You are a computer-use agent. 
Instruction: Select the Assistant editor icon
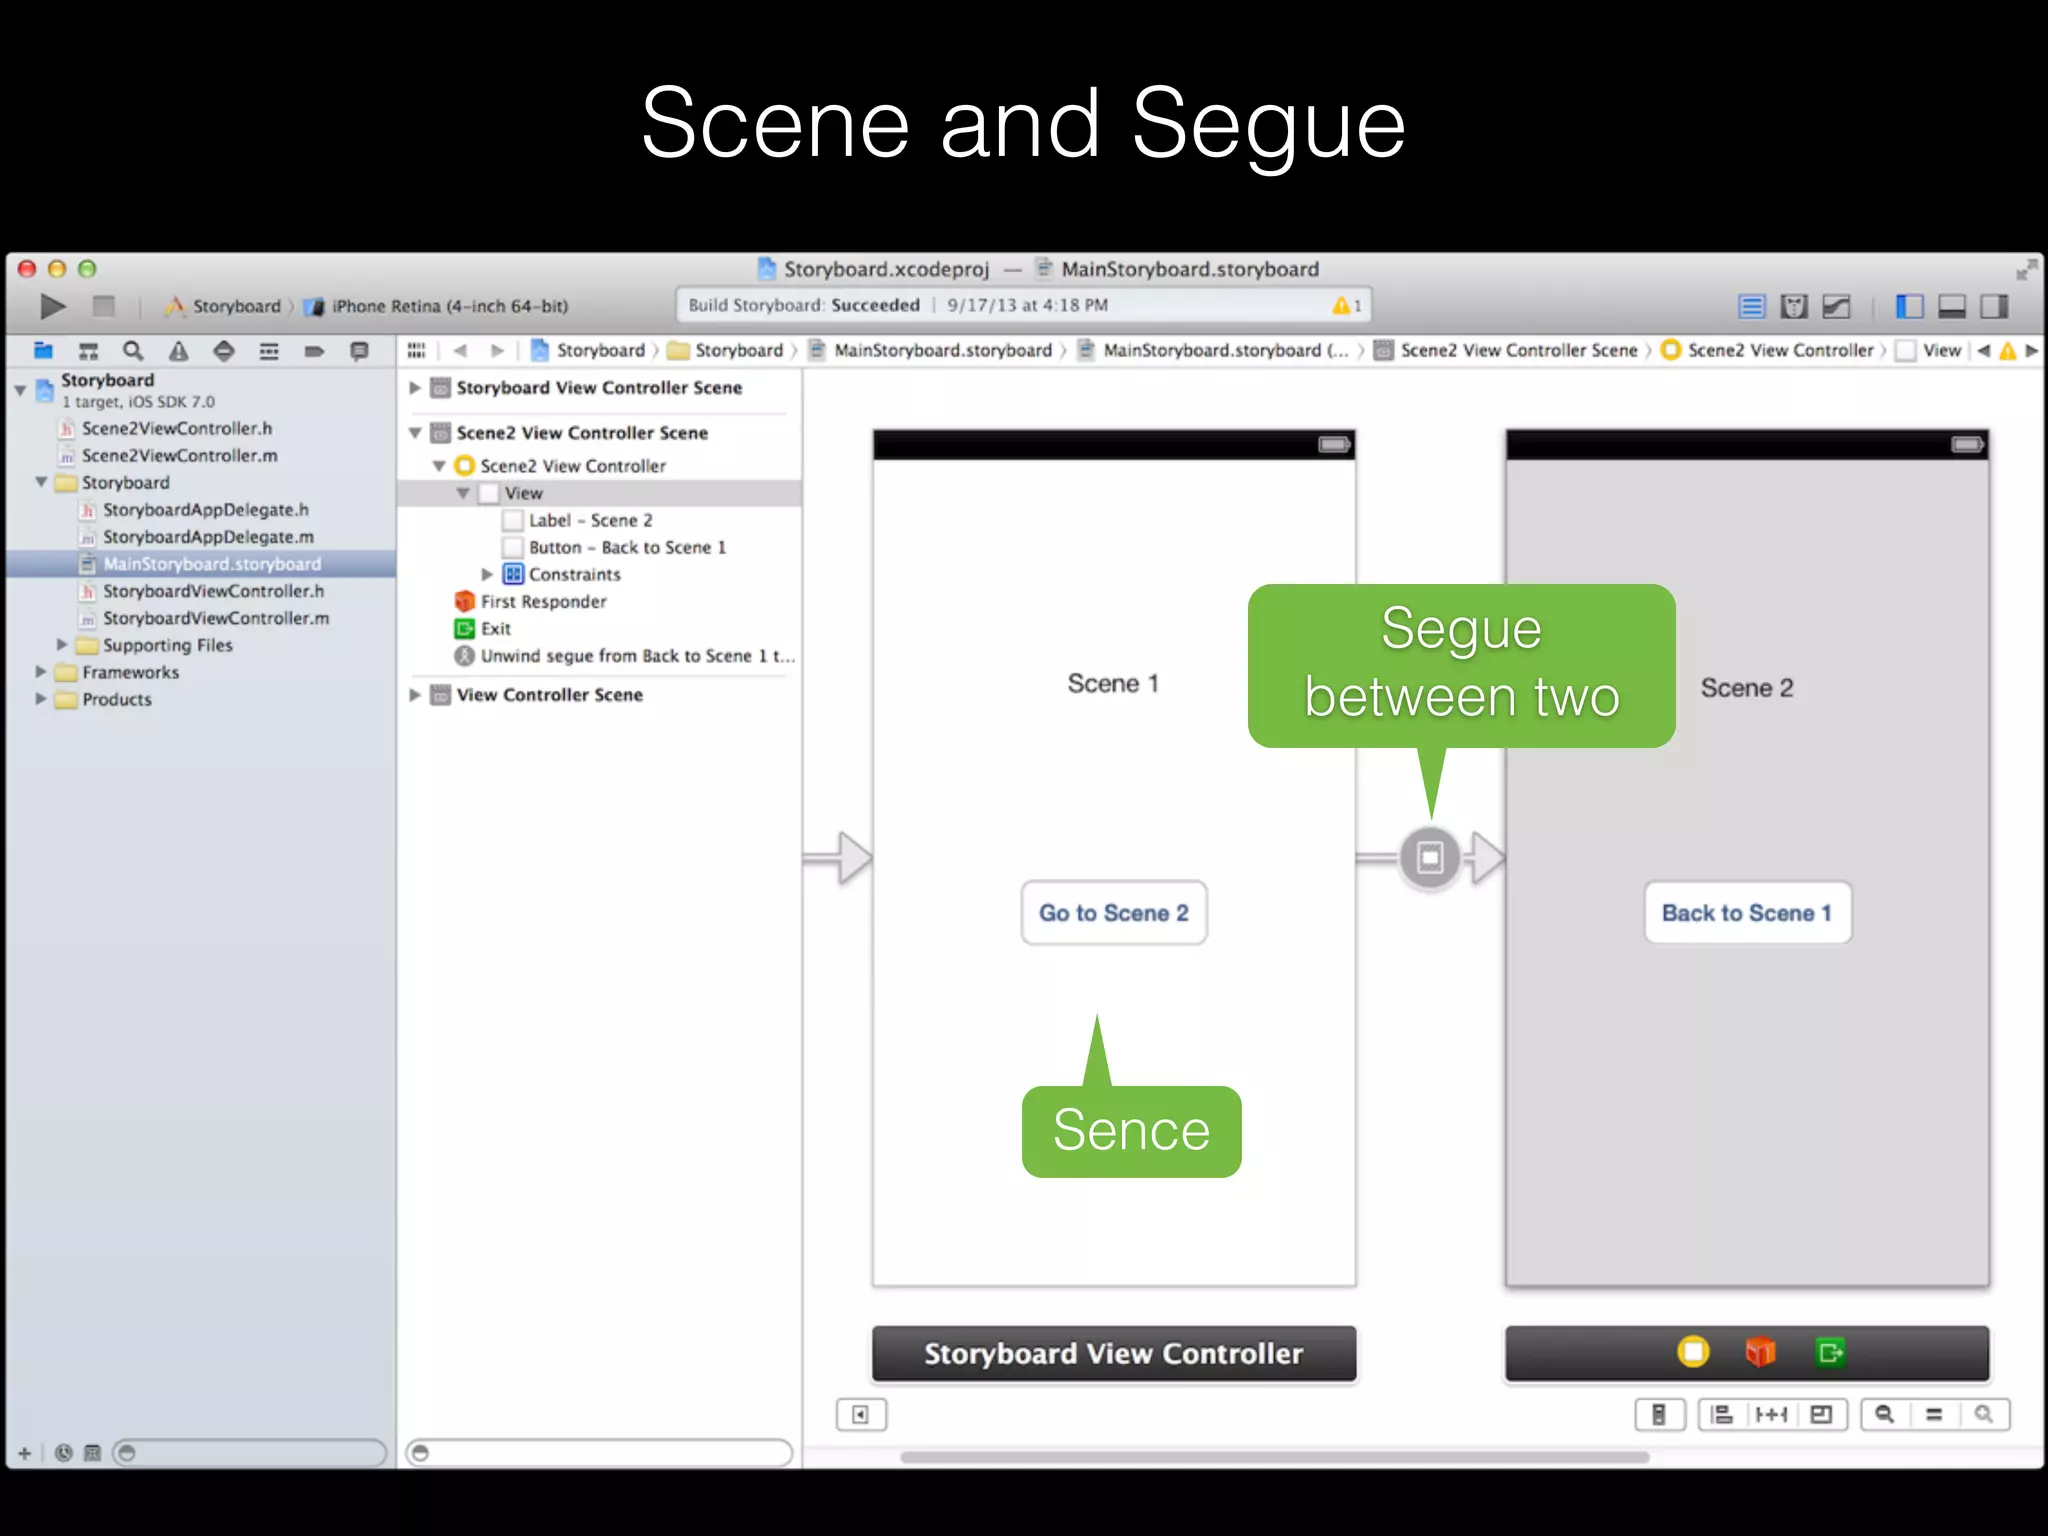(1794, 306)
